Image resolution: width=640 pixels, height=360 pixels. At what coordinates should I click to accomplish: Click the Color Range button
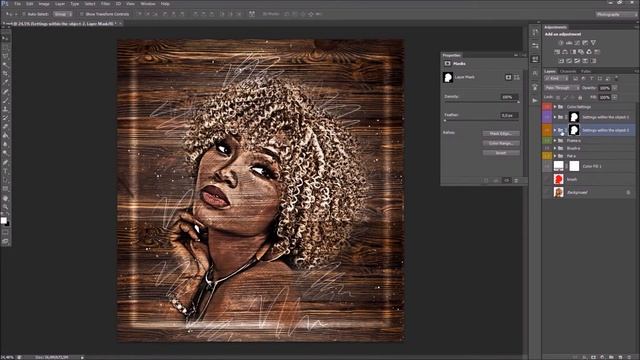tap(501, 143)
